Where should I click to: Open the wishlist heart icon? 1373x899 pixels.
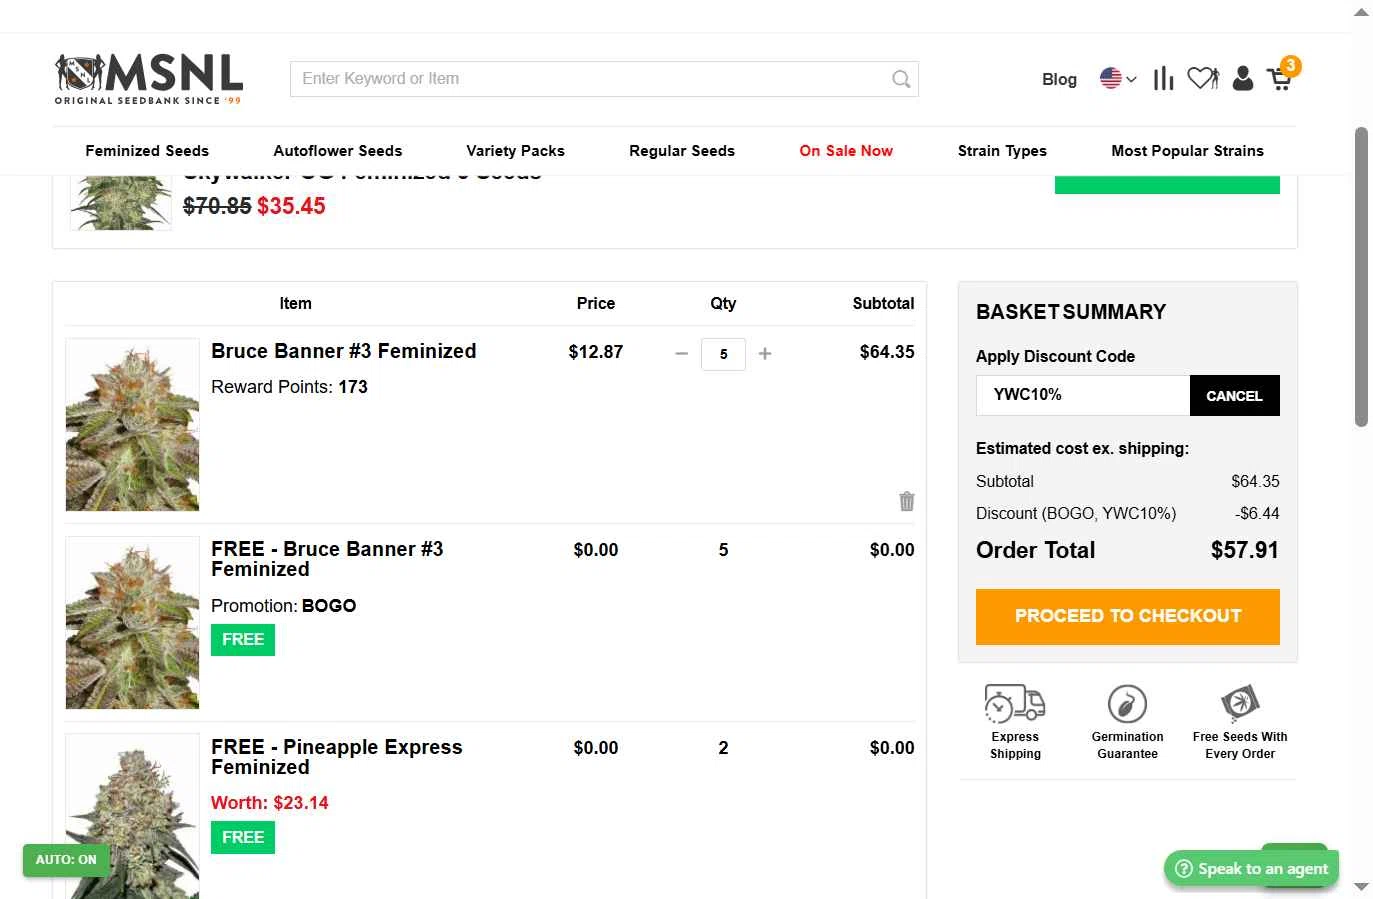tap(1203, 78)
